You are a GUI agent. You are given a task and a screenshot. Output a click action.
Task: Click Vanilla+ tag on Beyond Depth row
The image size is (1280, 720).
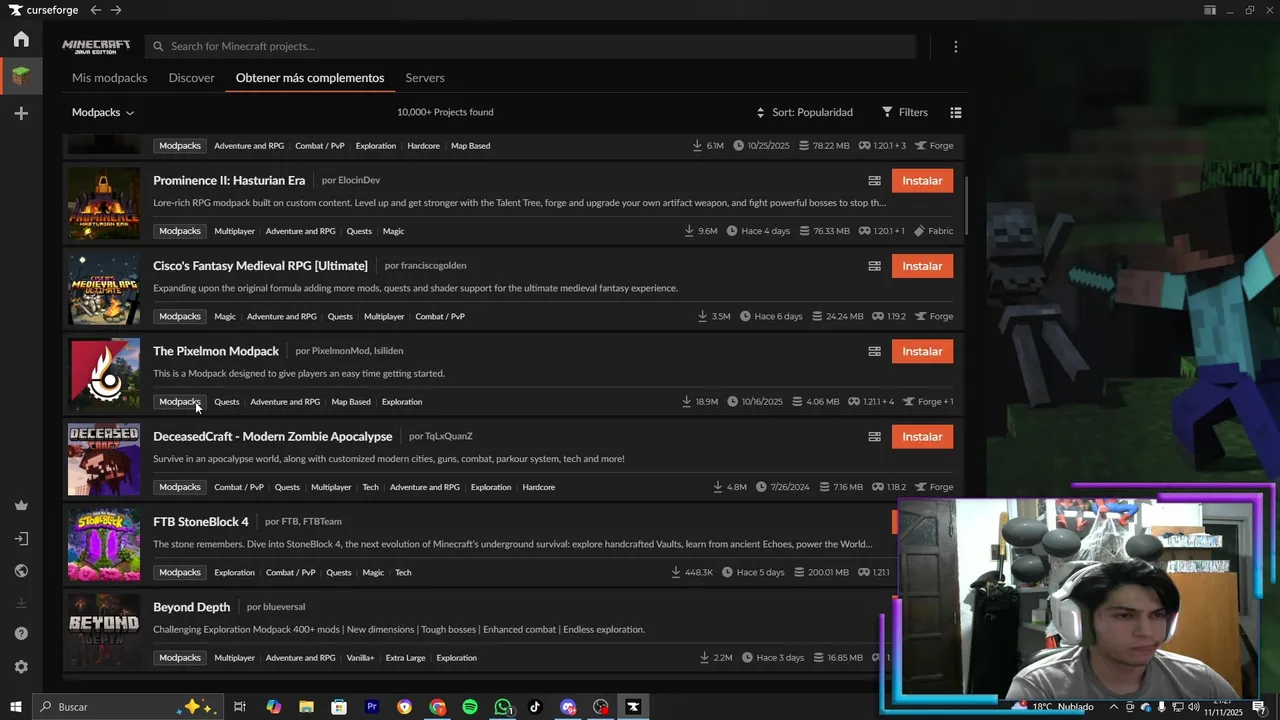coord(360,658)
